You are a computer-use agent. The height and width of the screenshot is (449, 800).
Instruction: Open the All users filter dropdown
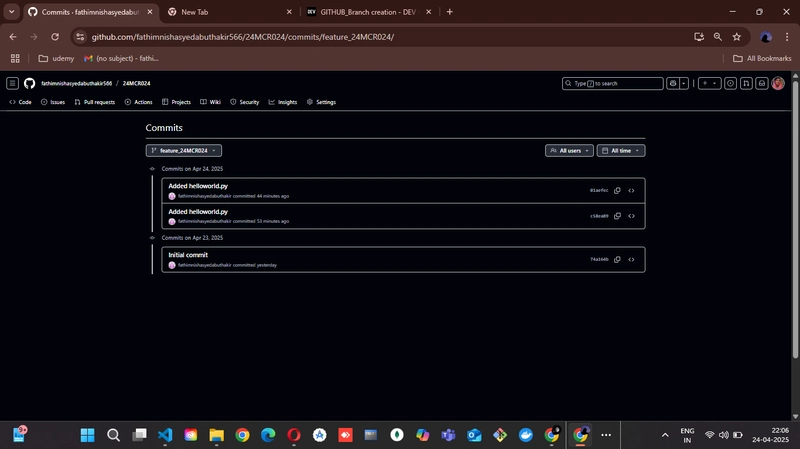click(x=569, y=151)
